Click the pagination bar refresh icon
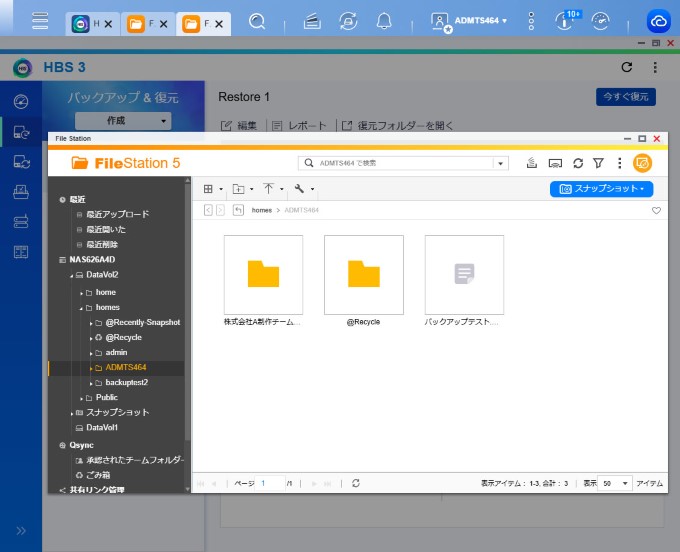Image resolution: width=680 pixels, height=552 pixels. 356,483
